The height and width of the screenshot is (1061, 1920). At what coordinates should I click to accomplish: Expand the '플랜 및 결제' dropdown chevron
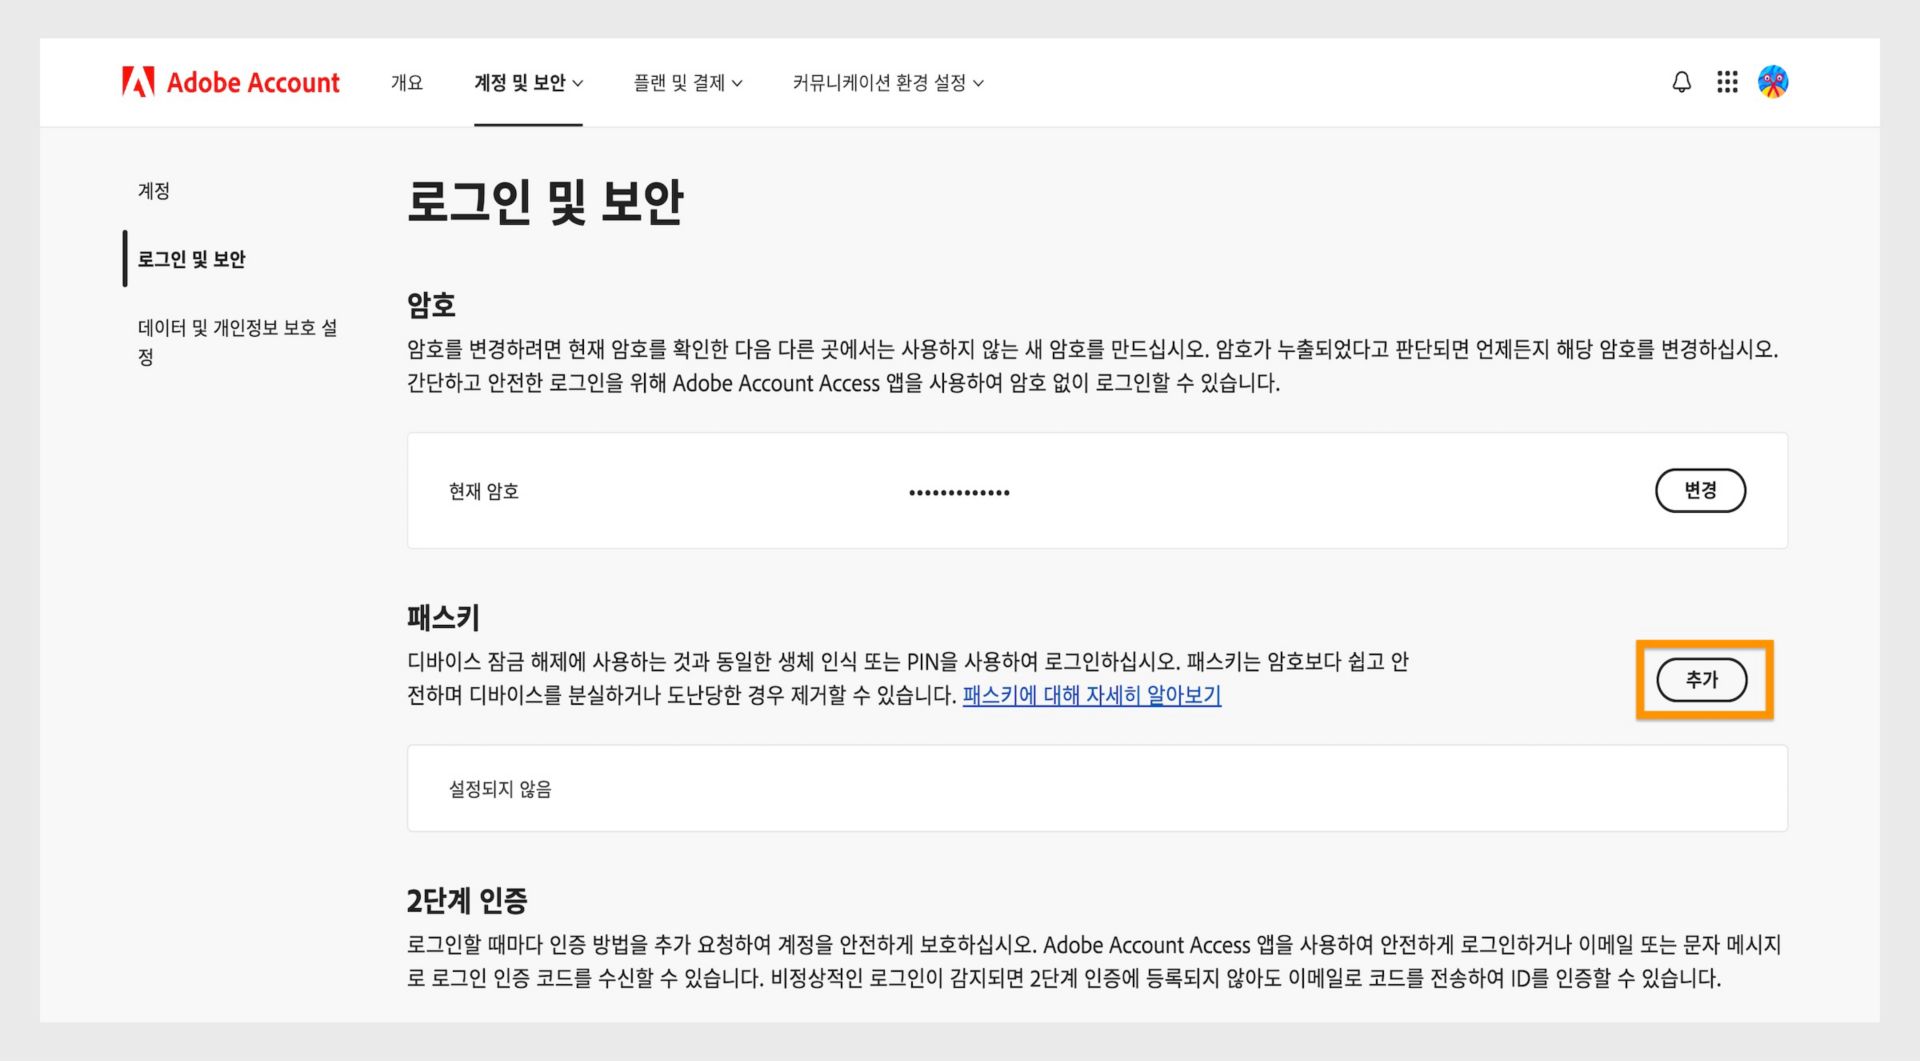coord(737,84)
